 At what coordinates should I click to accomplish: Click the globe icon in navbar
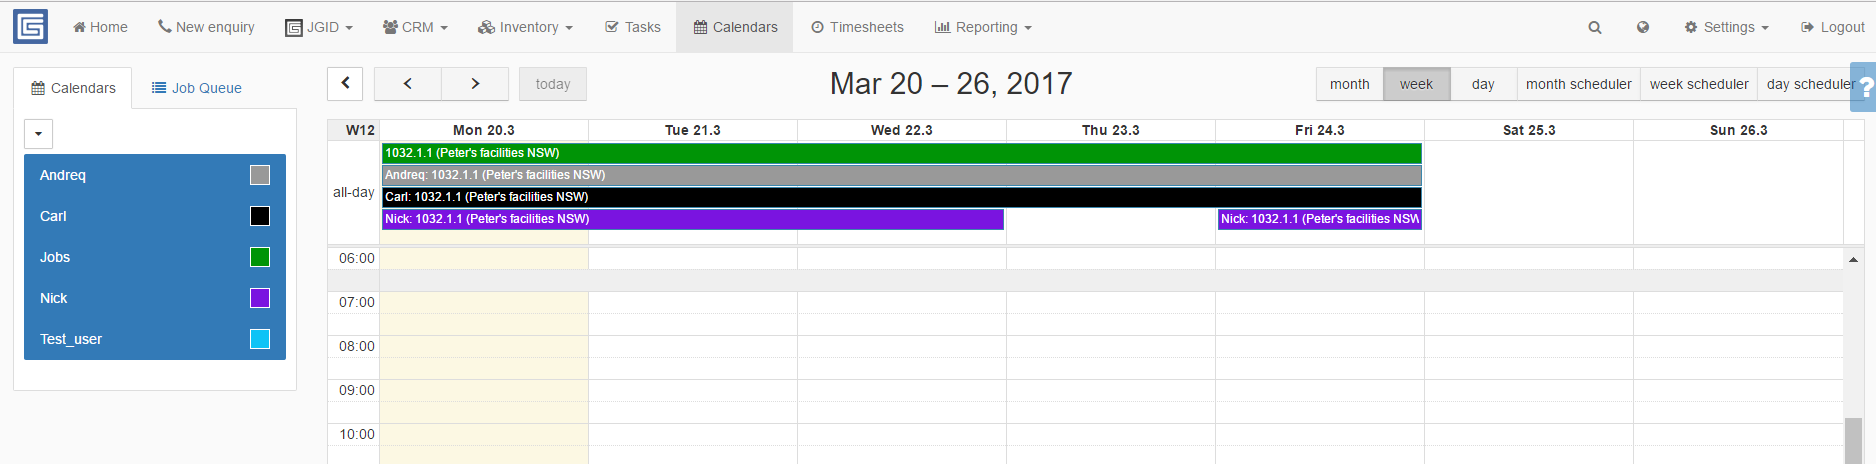1643,27
